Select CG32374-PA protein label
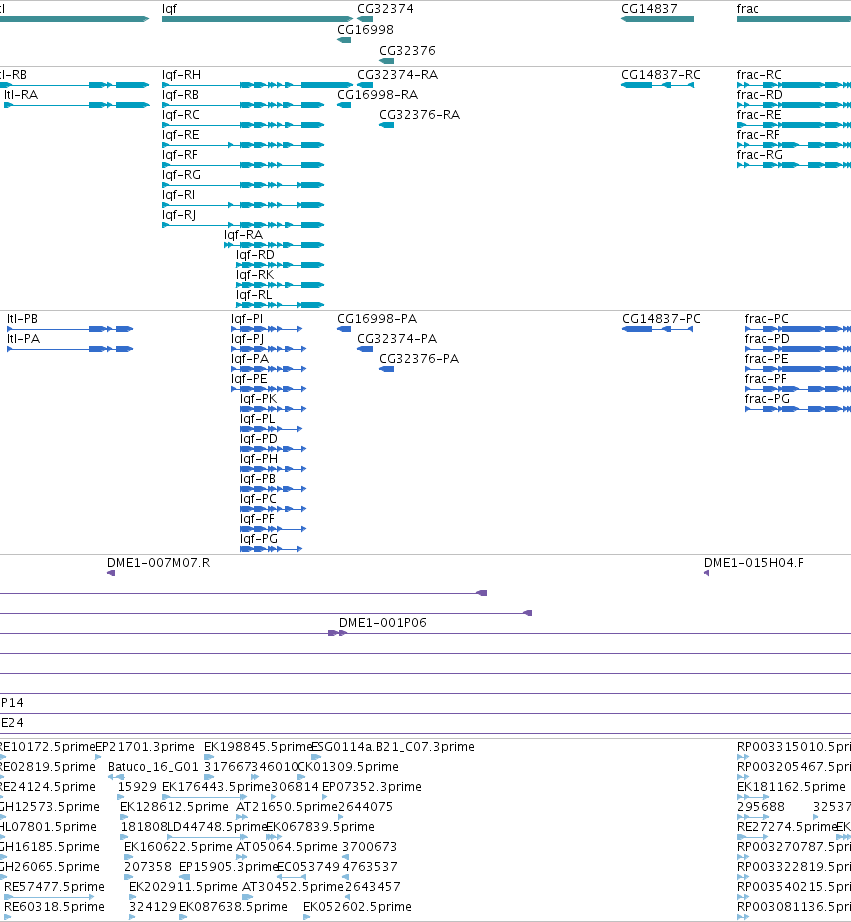This screenshot has width=851, height=922. click(x=397, y=339)
